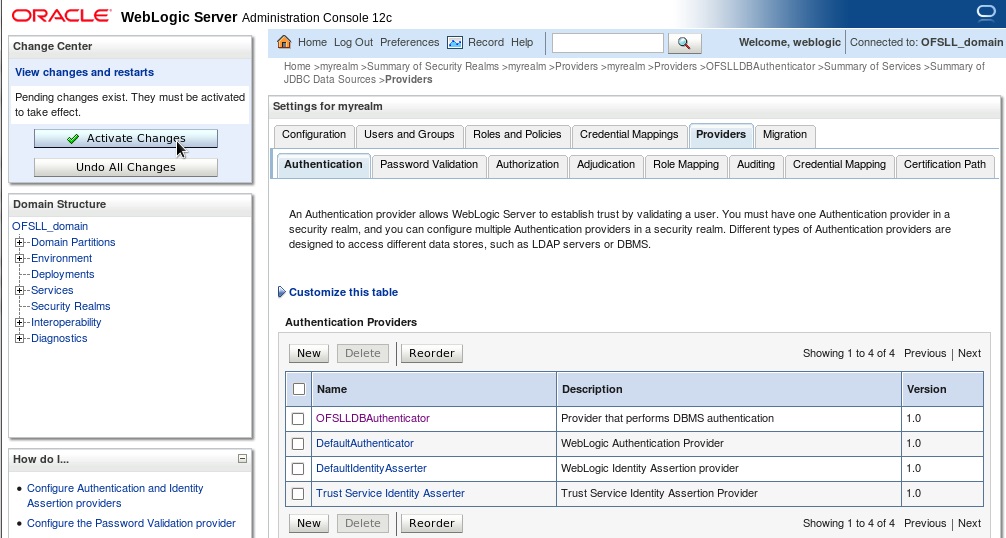Open the Migration tab

(x=785, y=135)
